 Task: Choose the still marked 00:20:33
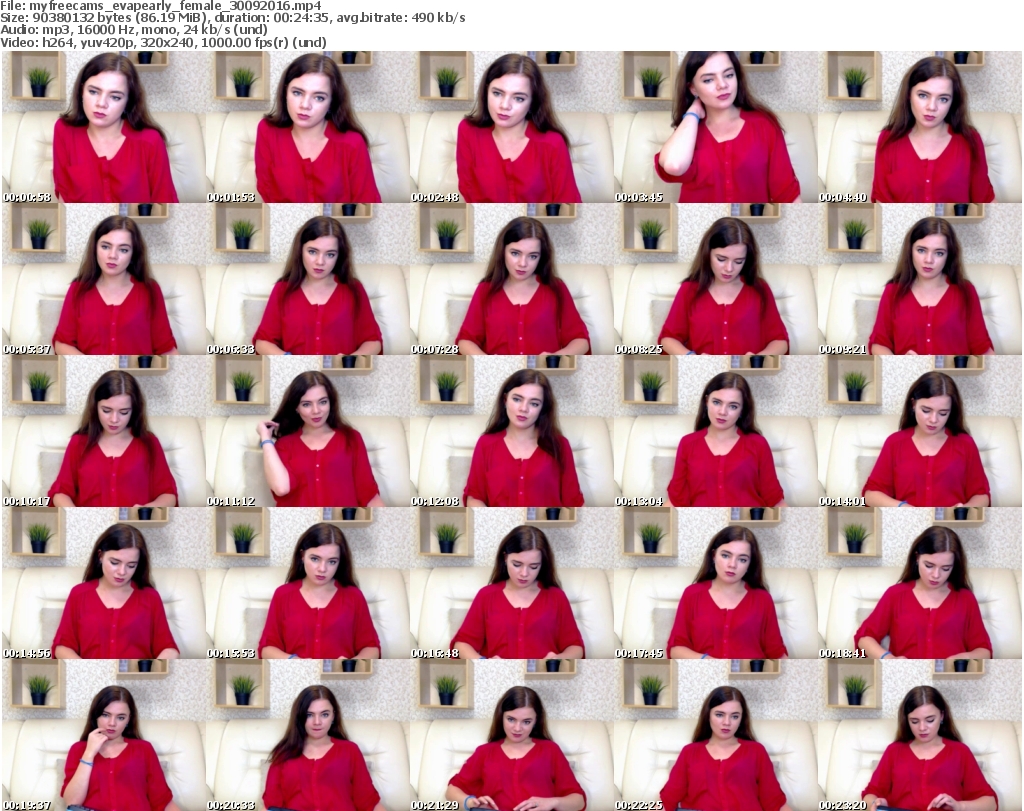pos(308,735)
